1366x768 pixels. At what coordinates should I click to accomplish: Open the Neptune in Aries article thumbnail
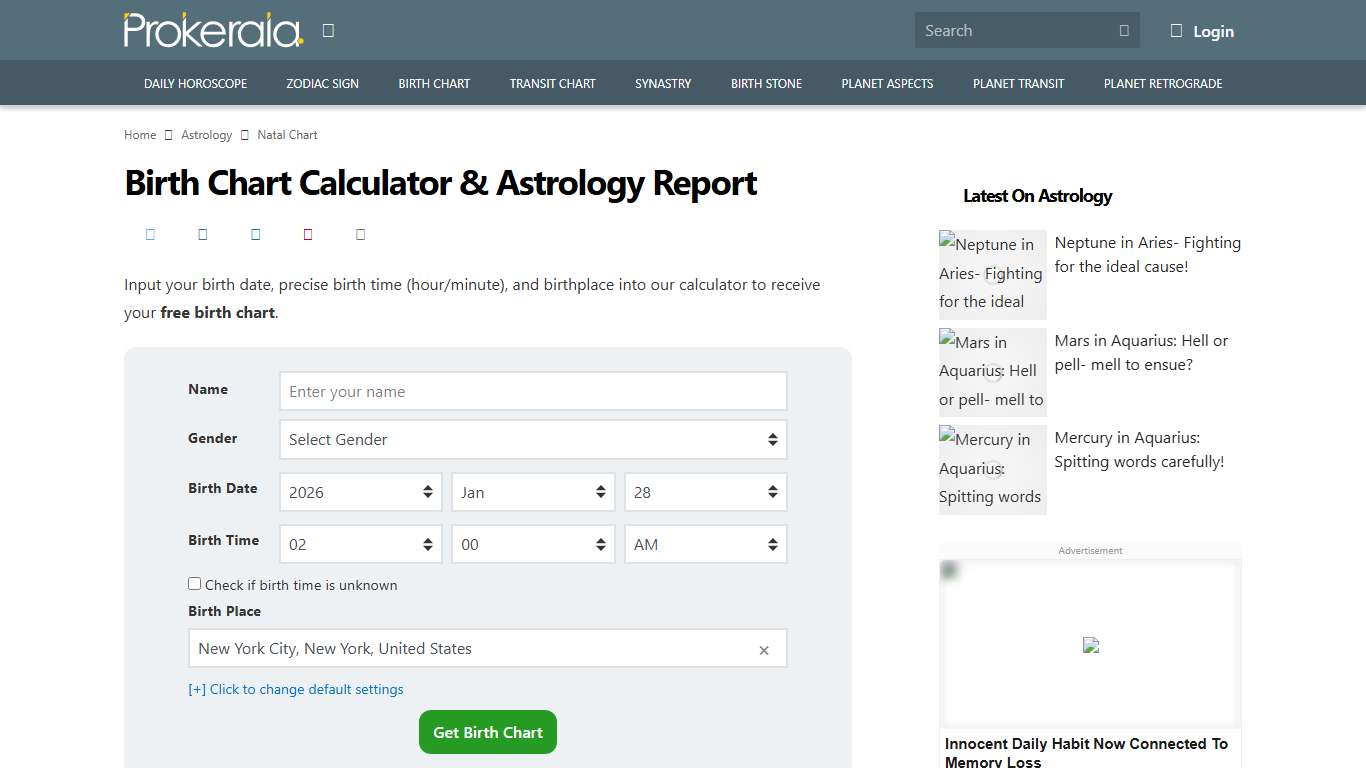[992, 273]
